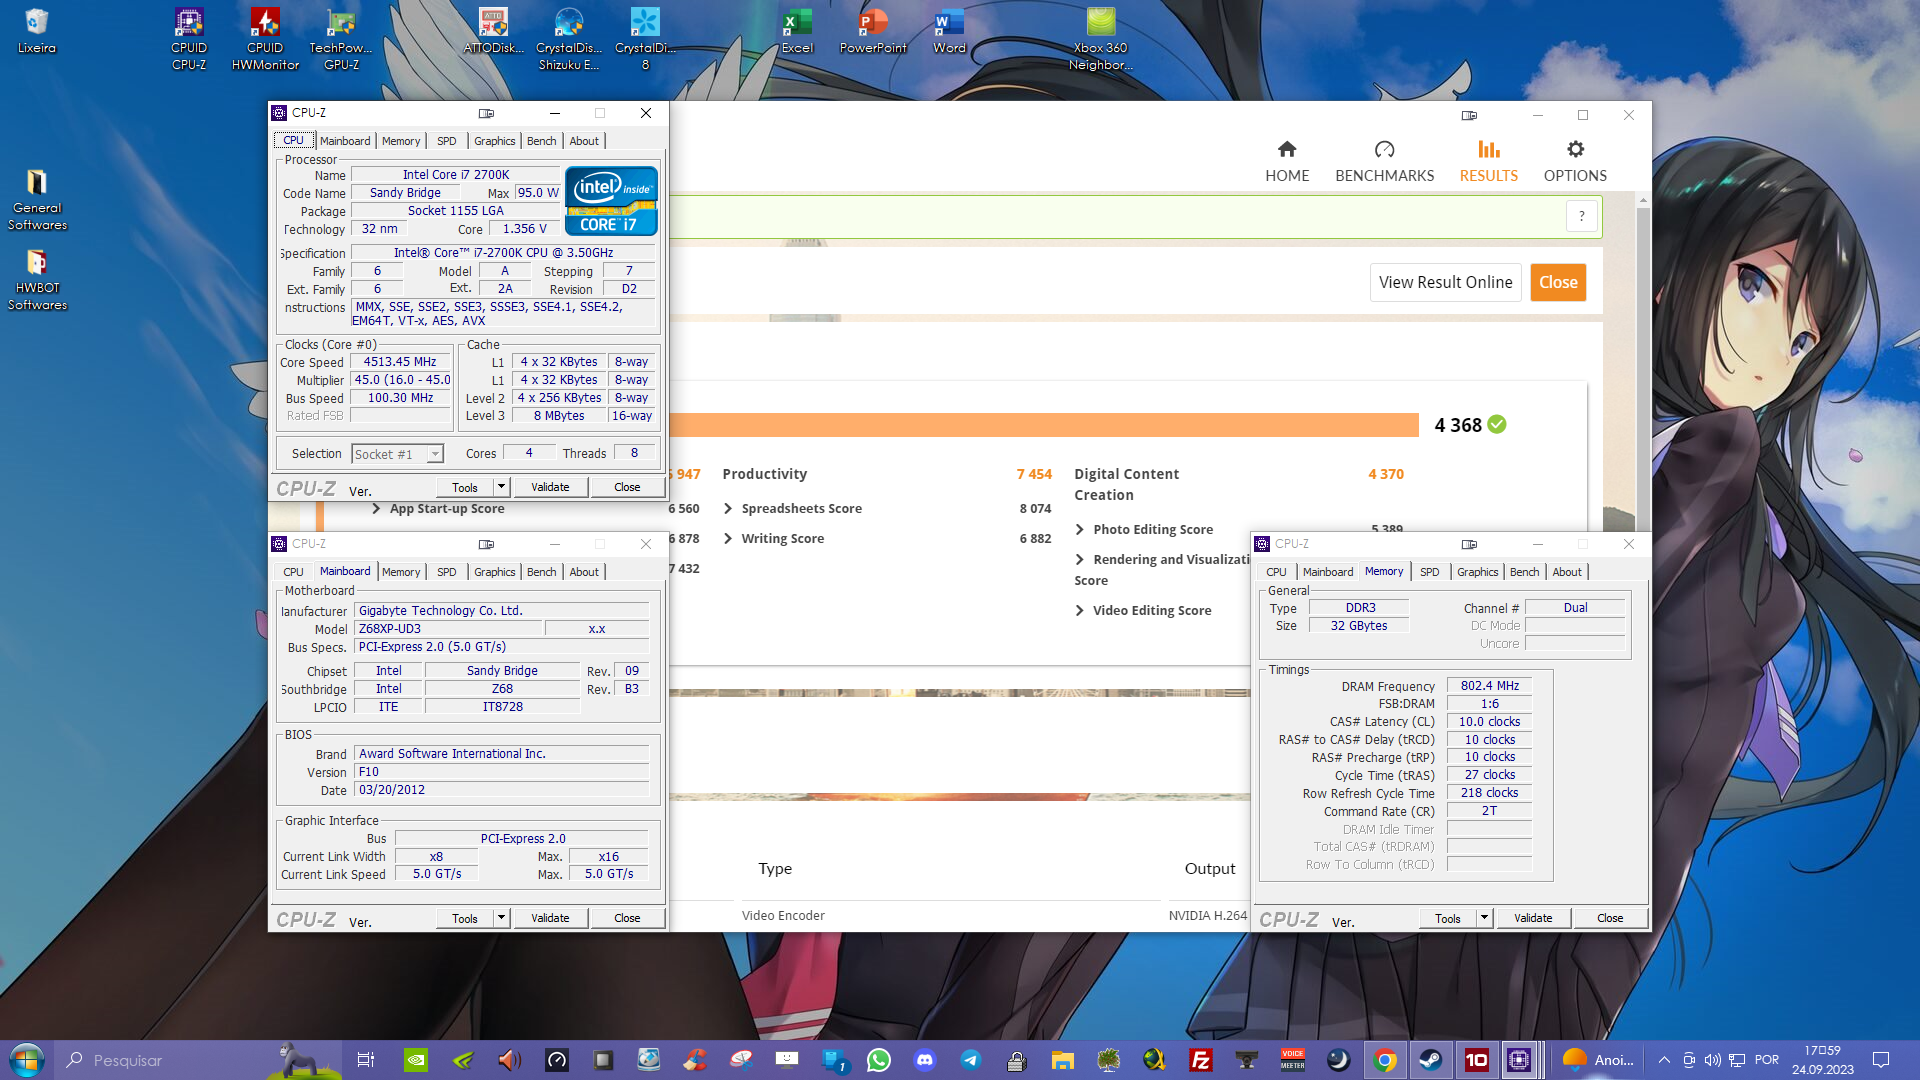Open CPUID CPU-Z desktop shortcut
The width and height of the screenshot is (1920, 1080).
[189, 40]
